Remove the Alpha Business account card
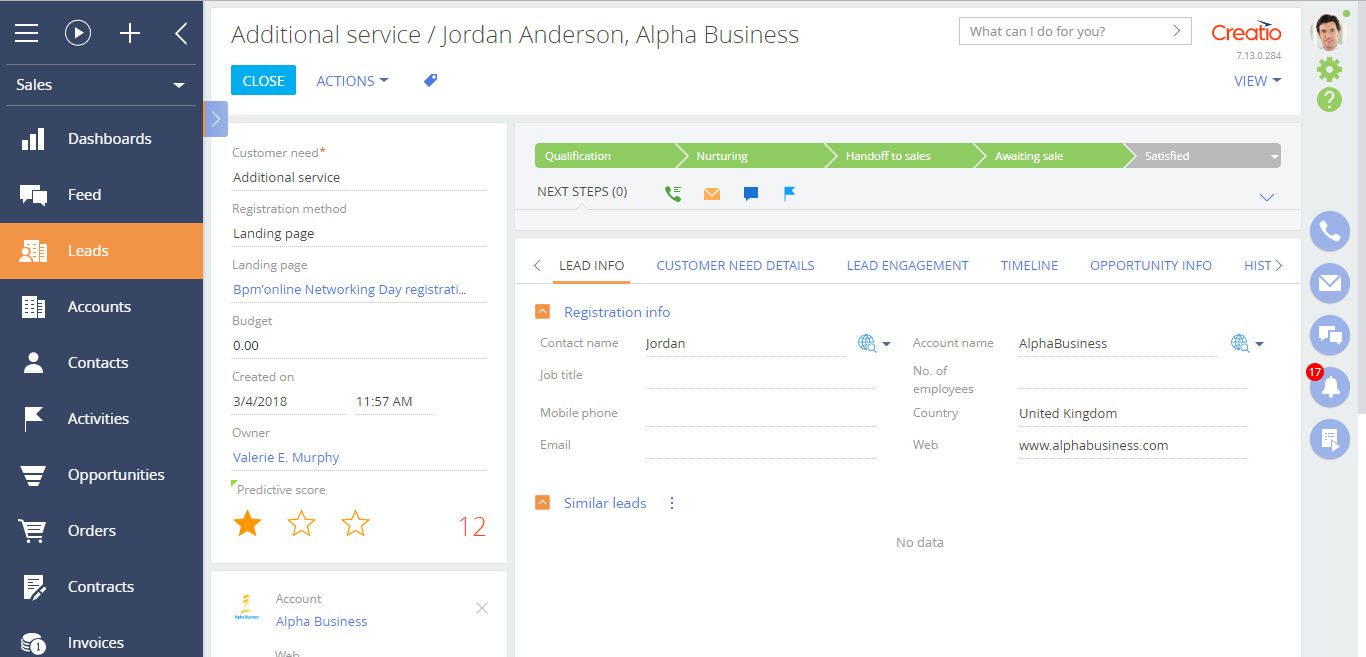 coord(482,608)
